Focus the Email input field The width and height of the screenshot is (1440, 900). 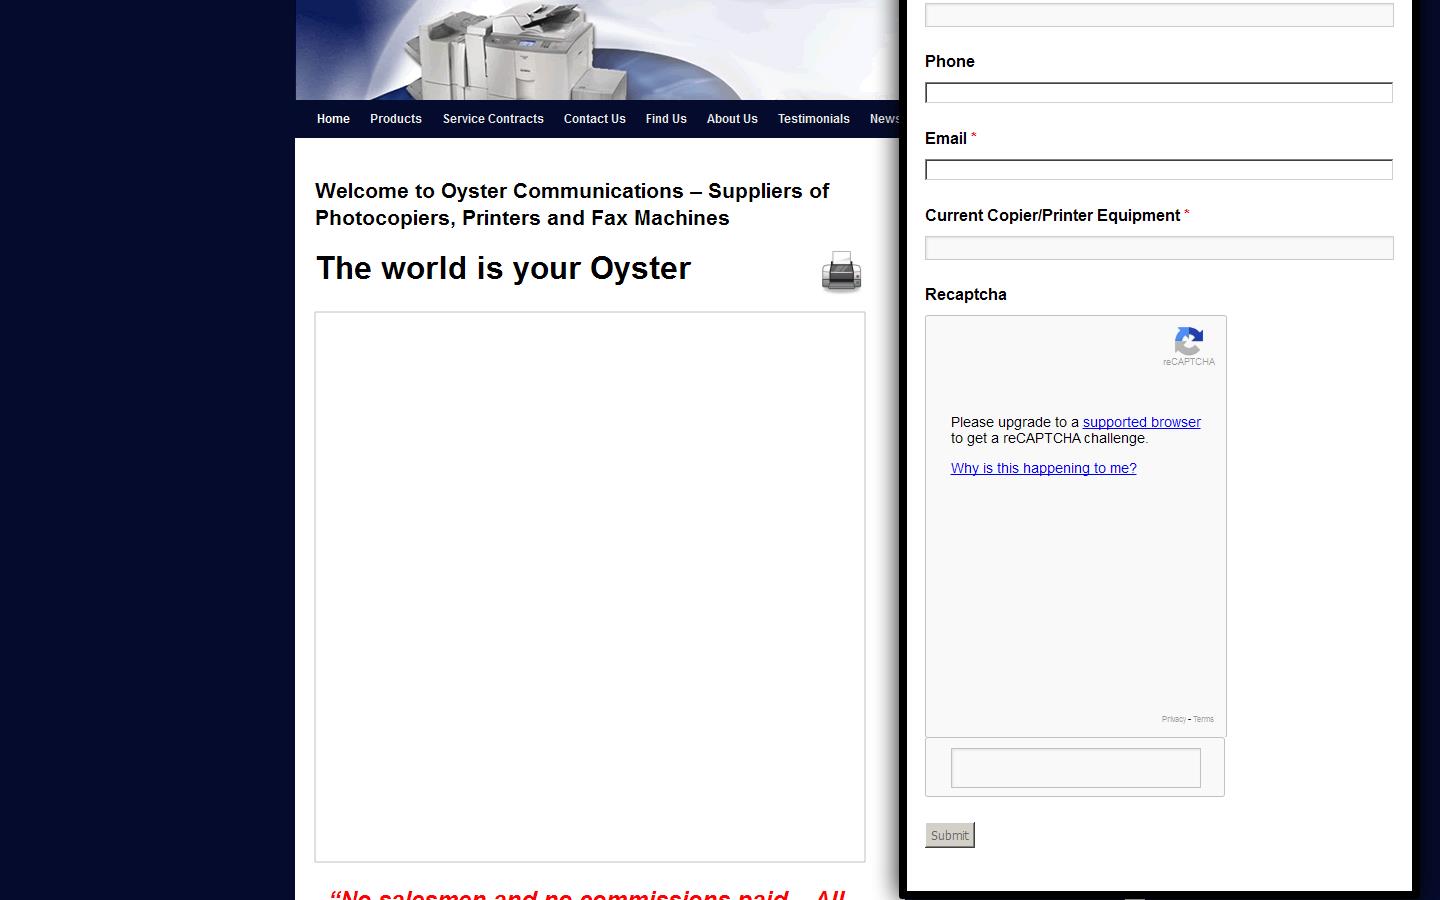click(x=1159, y=170)
